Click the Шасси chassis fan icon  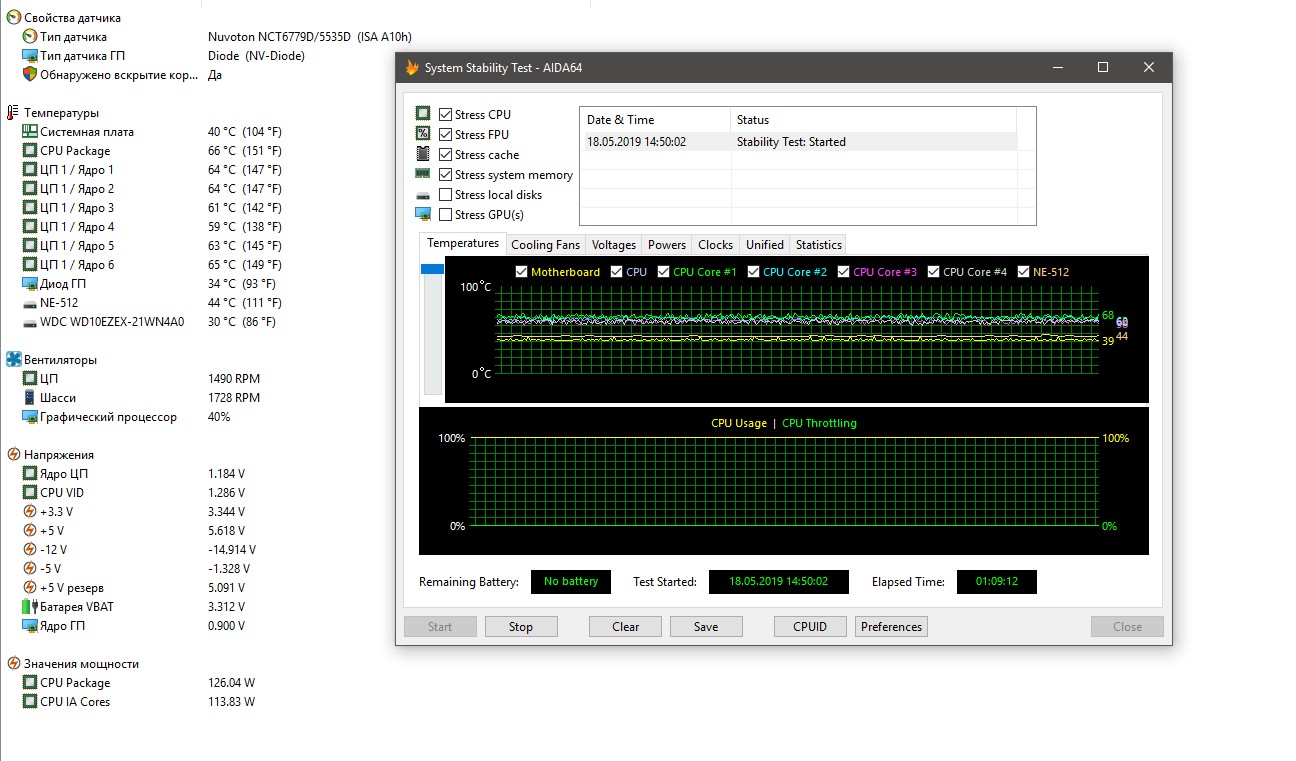[x=30, y=398]
